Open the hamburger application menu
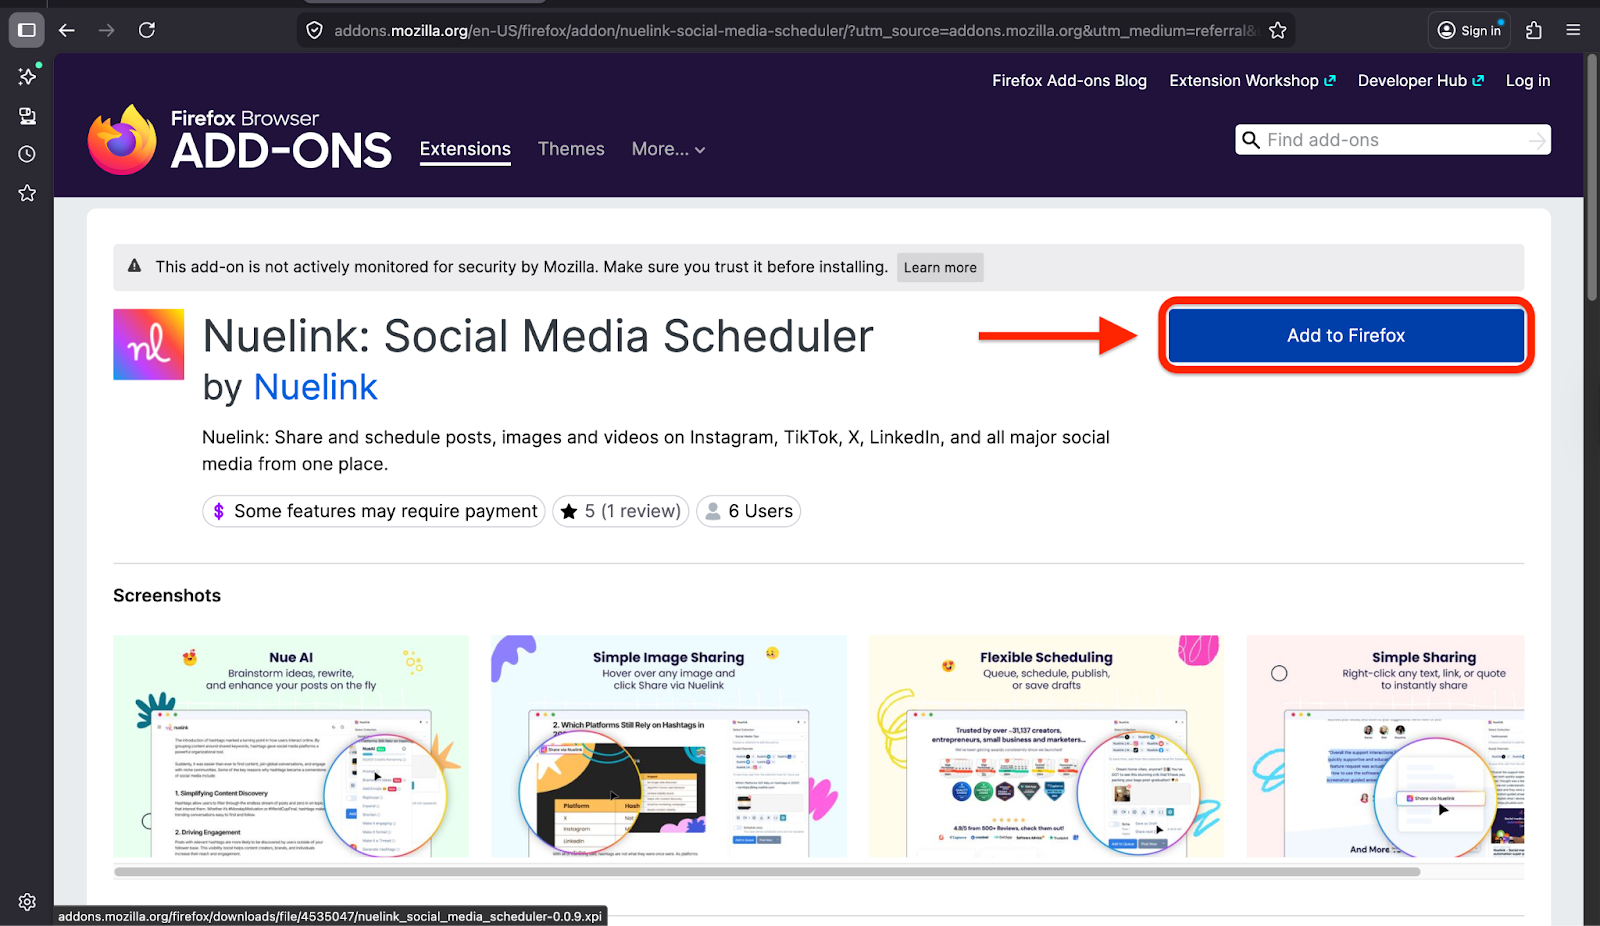Image resolution: width=1600 pixels, height=926 pixels. coord(1573,30)
